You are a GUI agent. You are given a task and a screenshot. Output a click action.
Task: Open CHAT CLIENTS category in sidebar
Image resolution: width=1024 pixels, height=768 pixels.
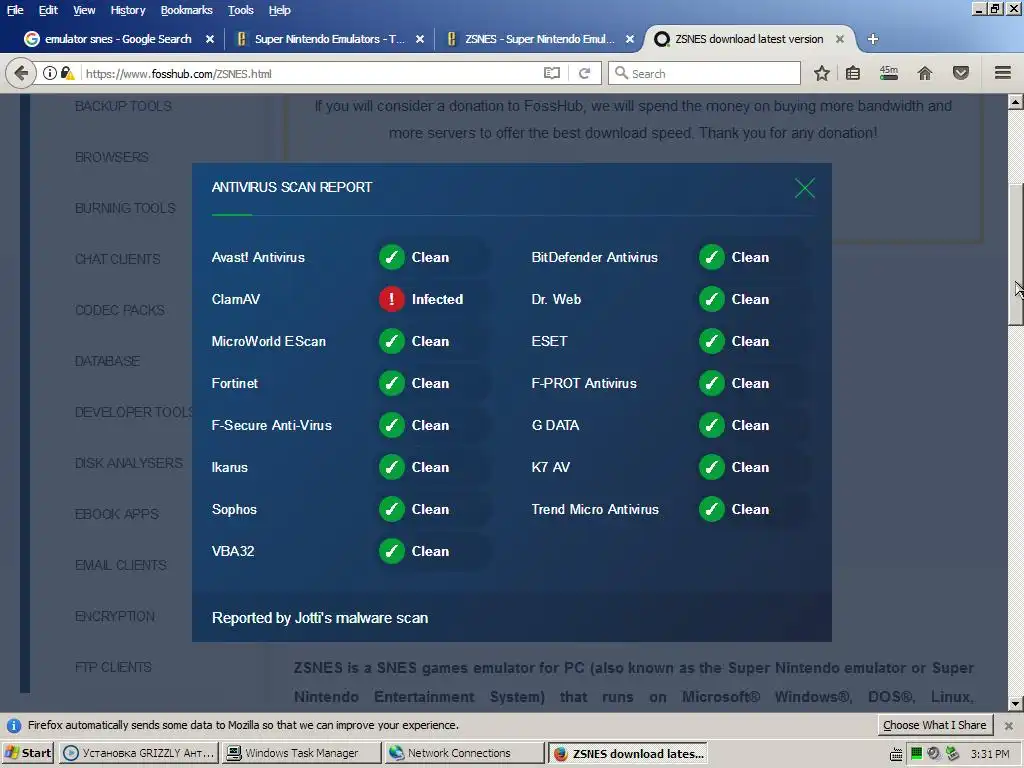(118, 259)
